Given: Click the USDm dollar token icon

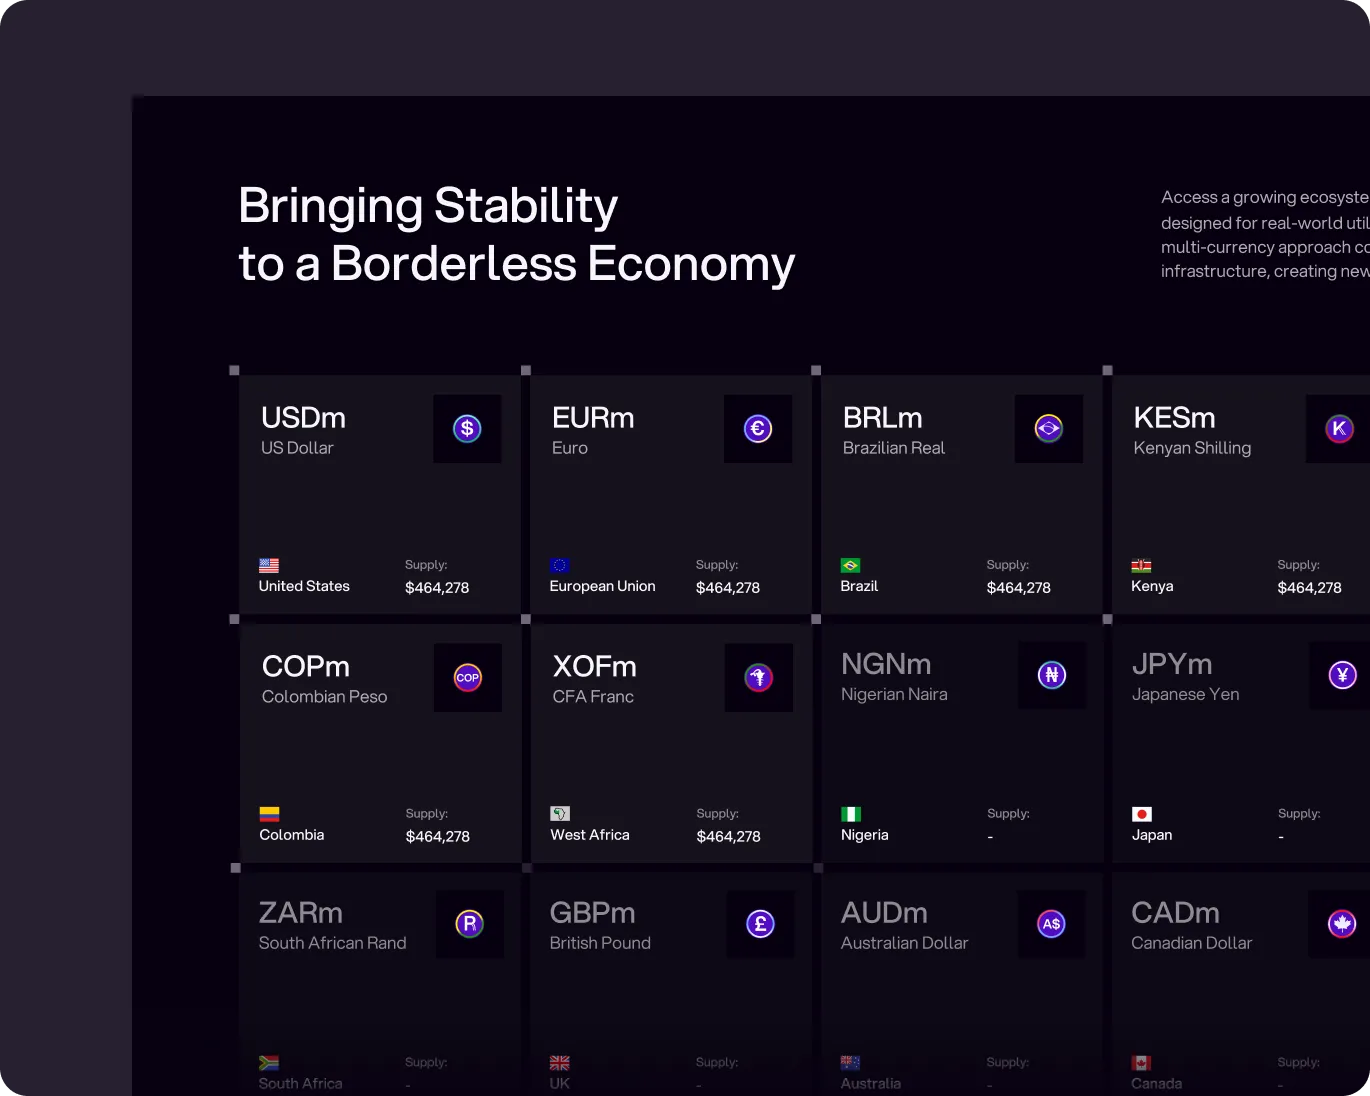Looking at the screenshot, I should click(x=466, y=428).
